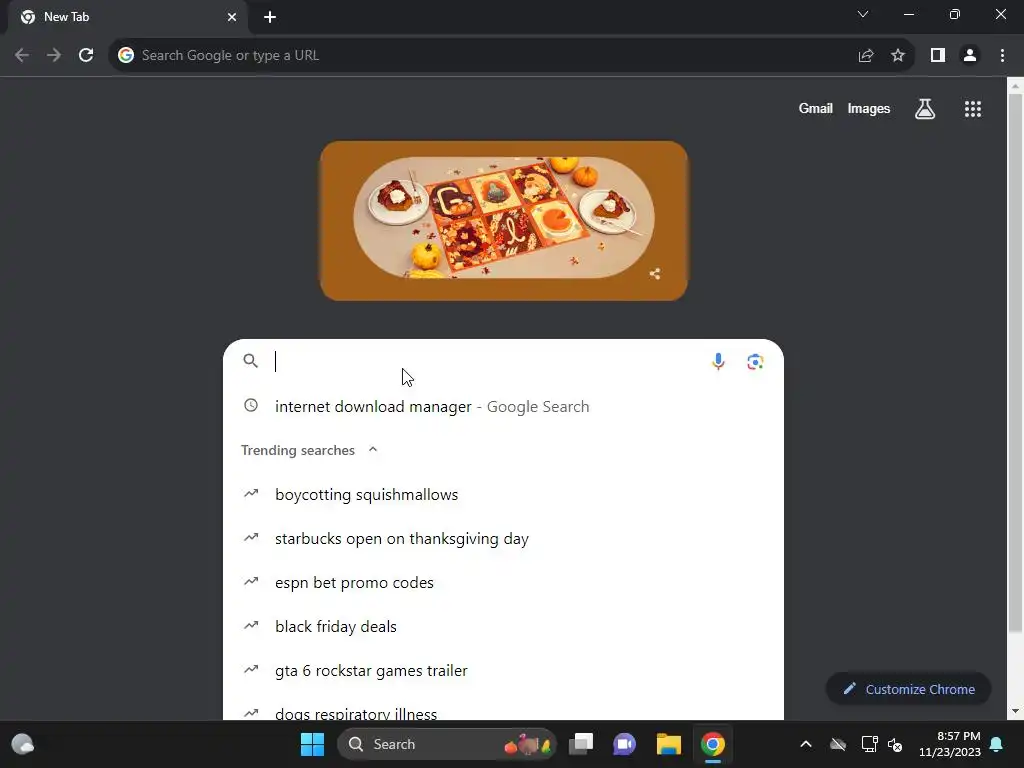Viewport: 1024px width, 768px height.
Task: Click the magnifier icon in search box
Action: click(x=250, y=360)
